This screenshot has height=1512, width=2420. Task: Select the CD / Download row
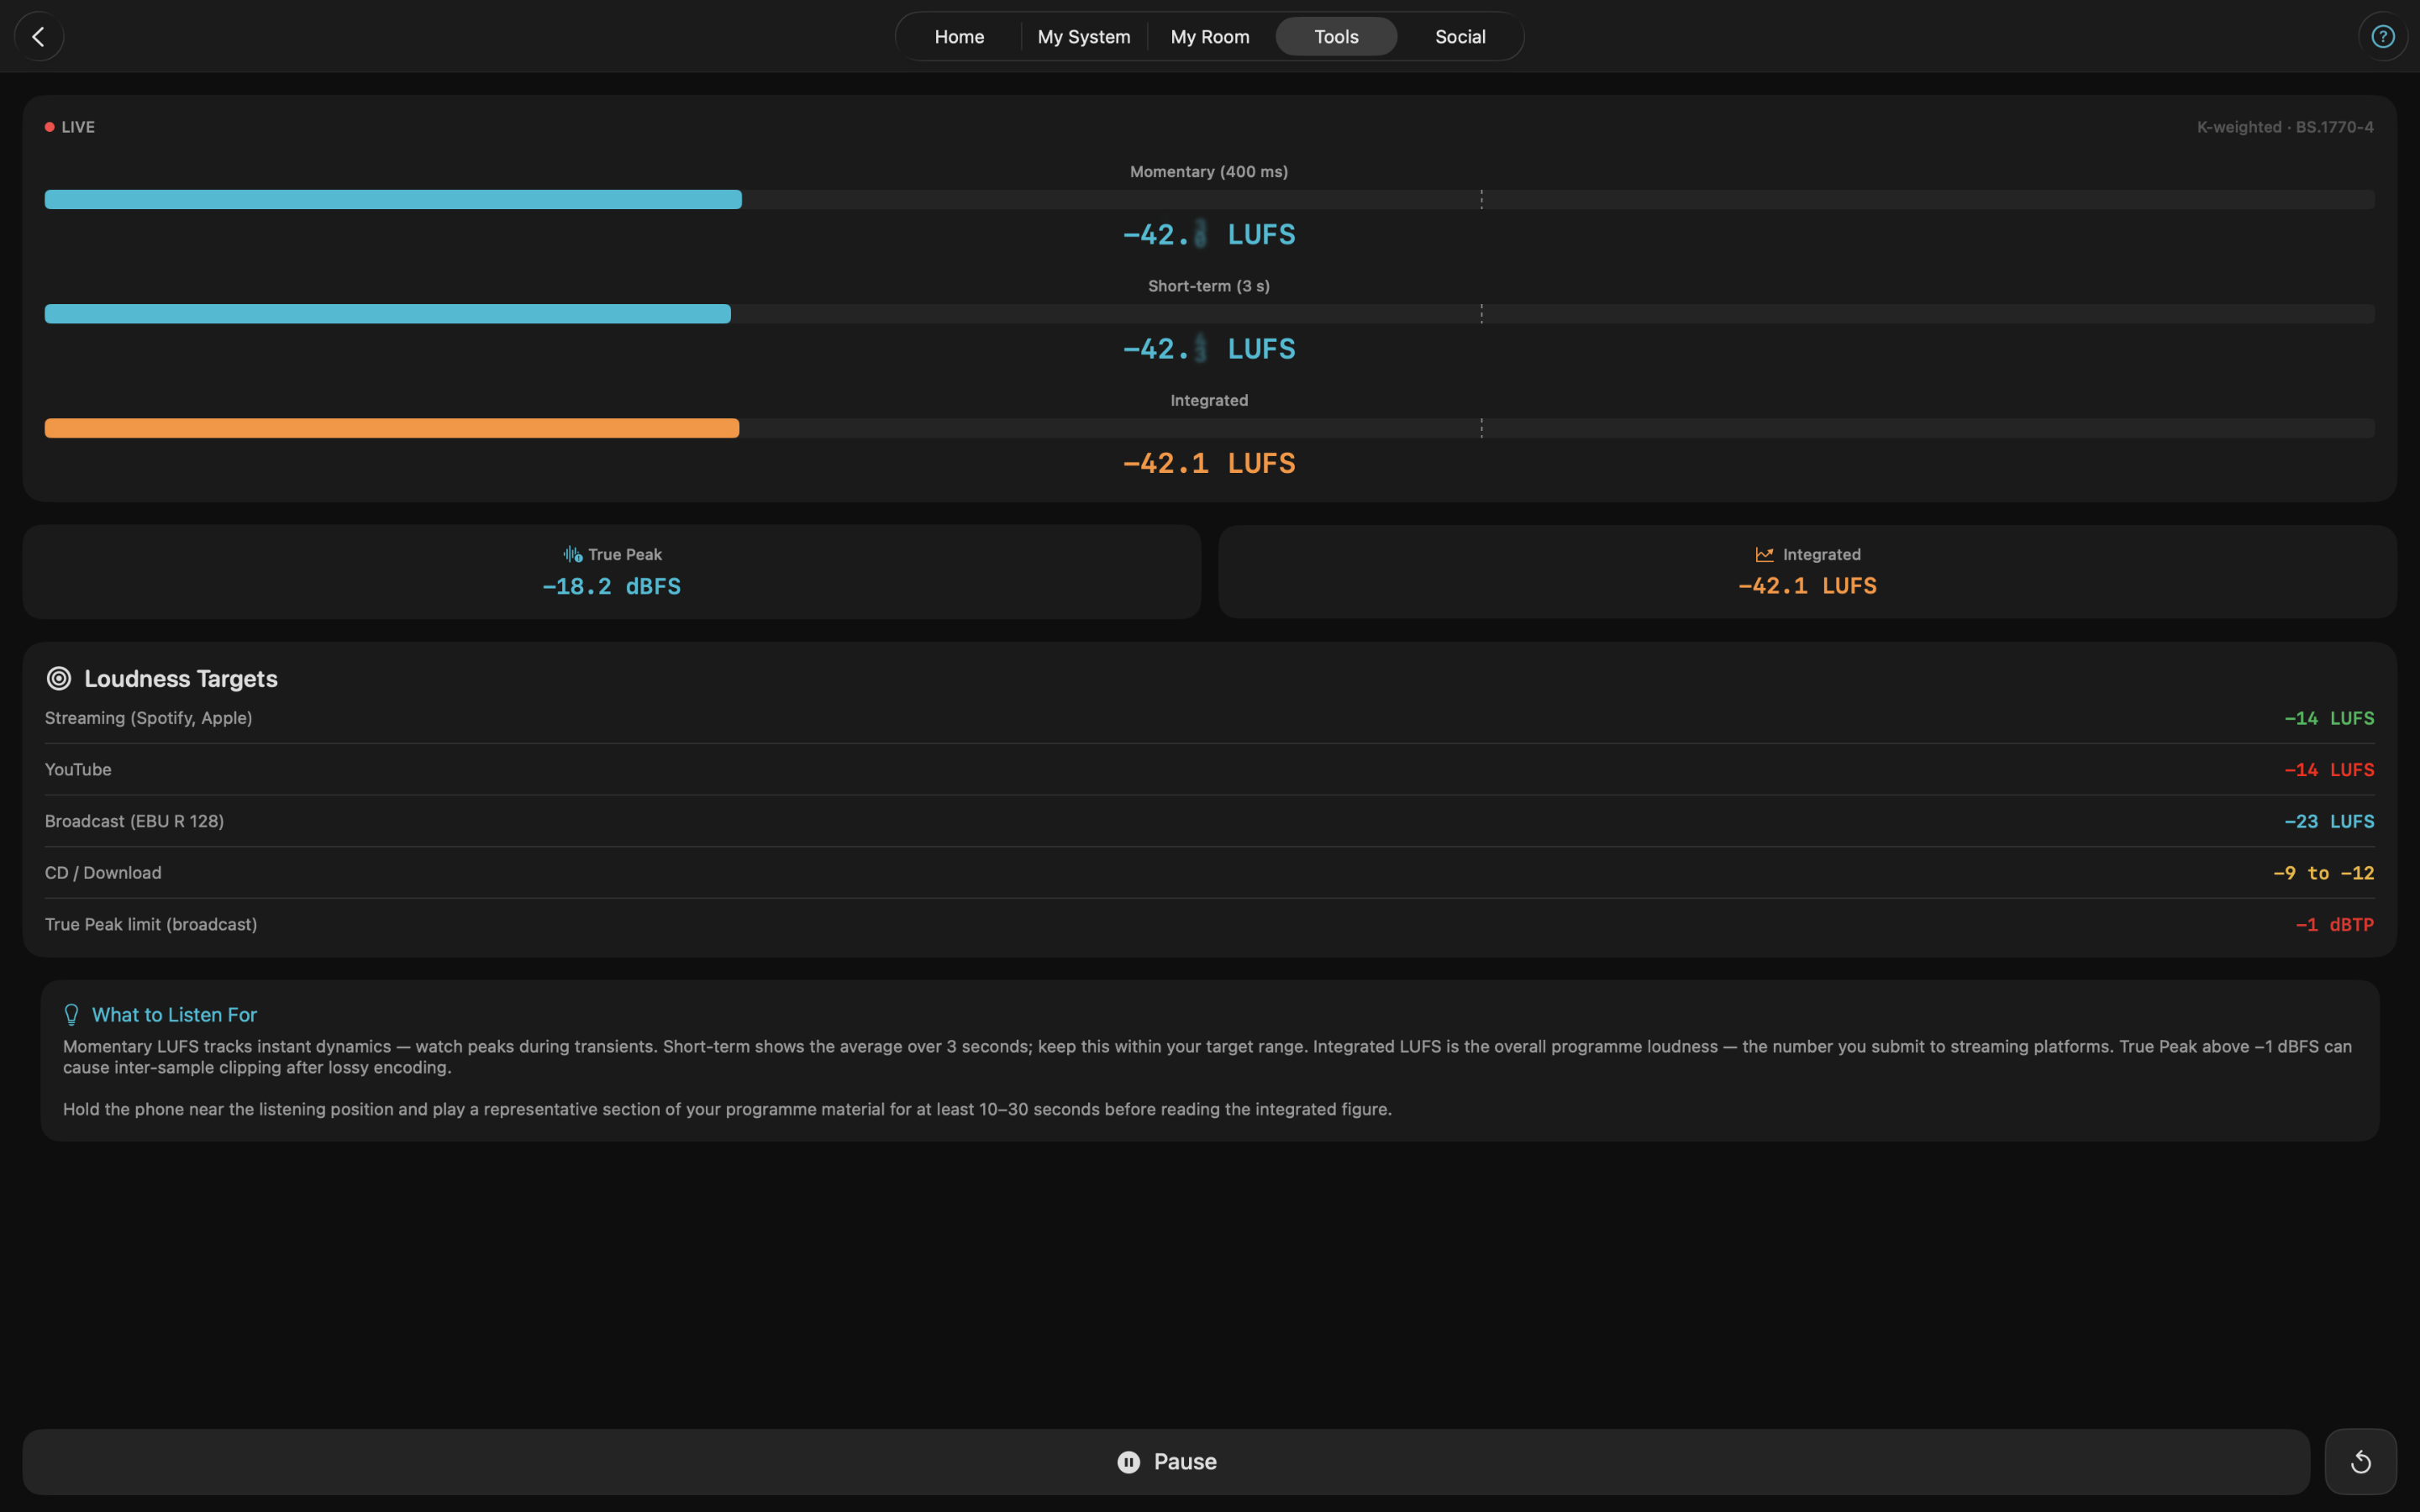[x=1209, y=873]
